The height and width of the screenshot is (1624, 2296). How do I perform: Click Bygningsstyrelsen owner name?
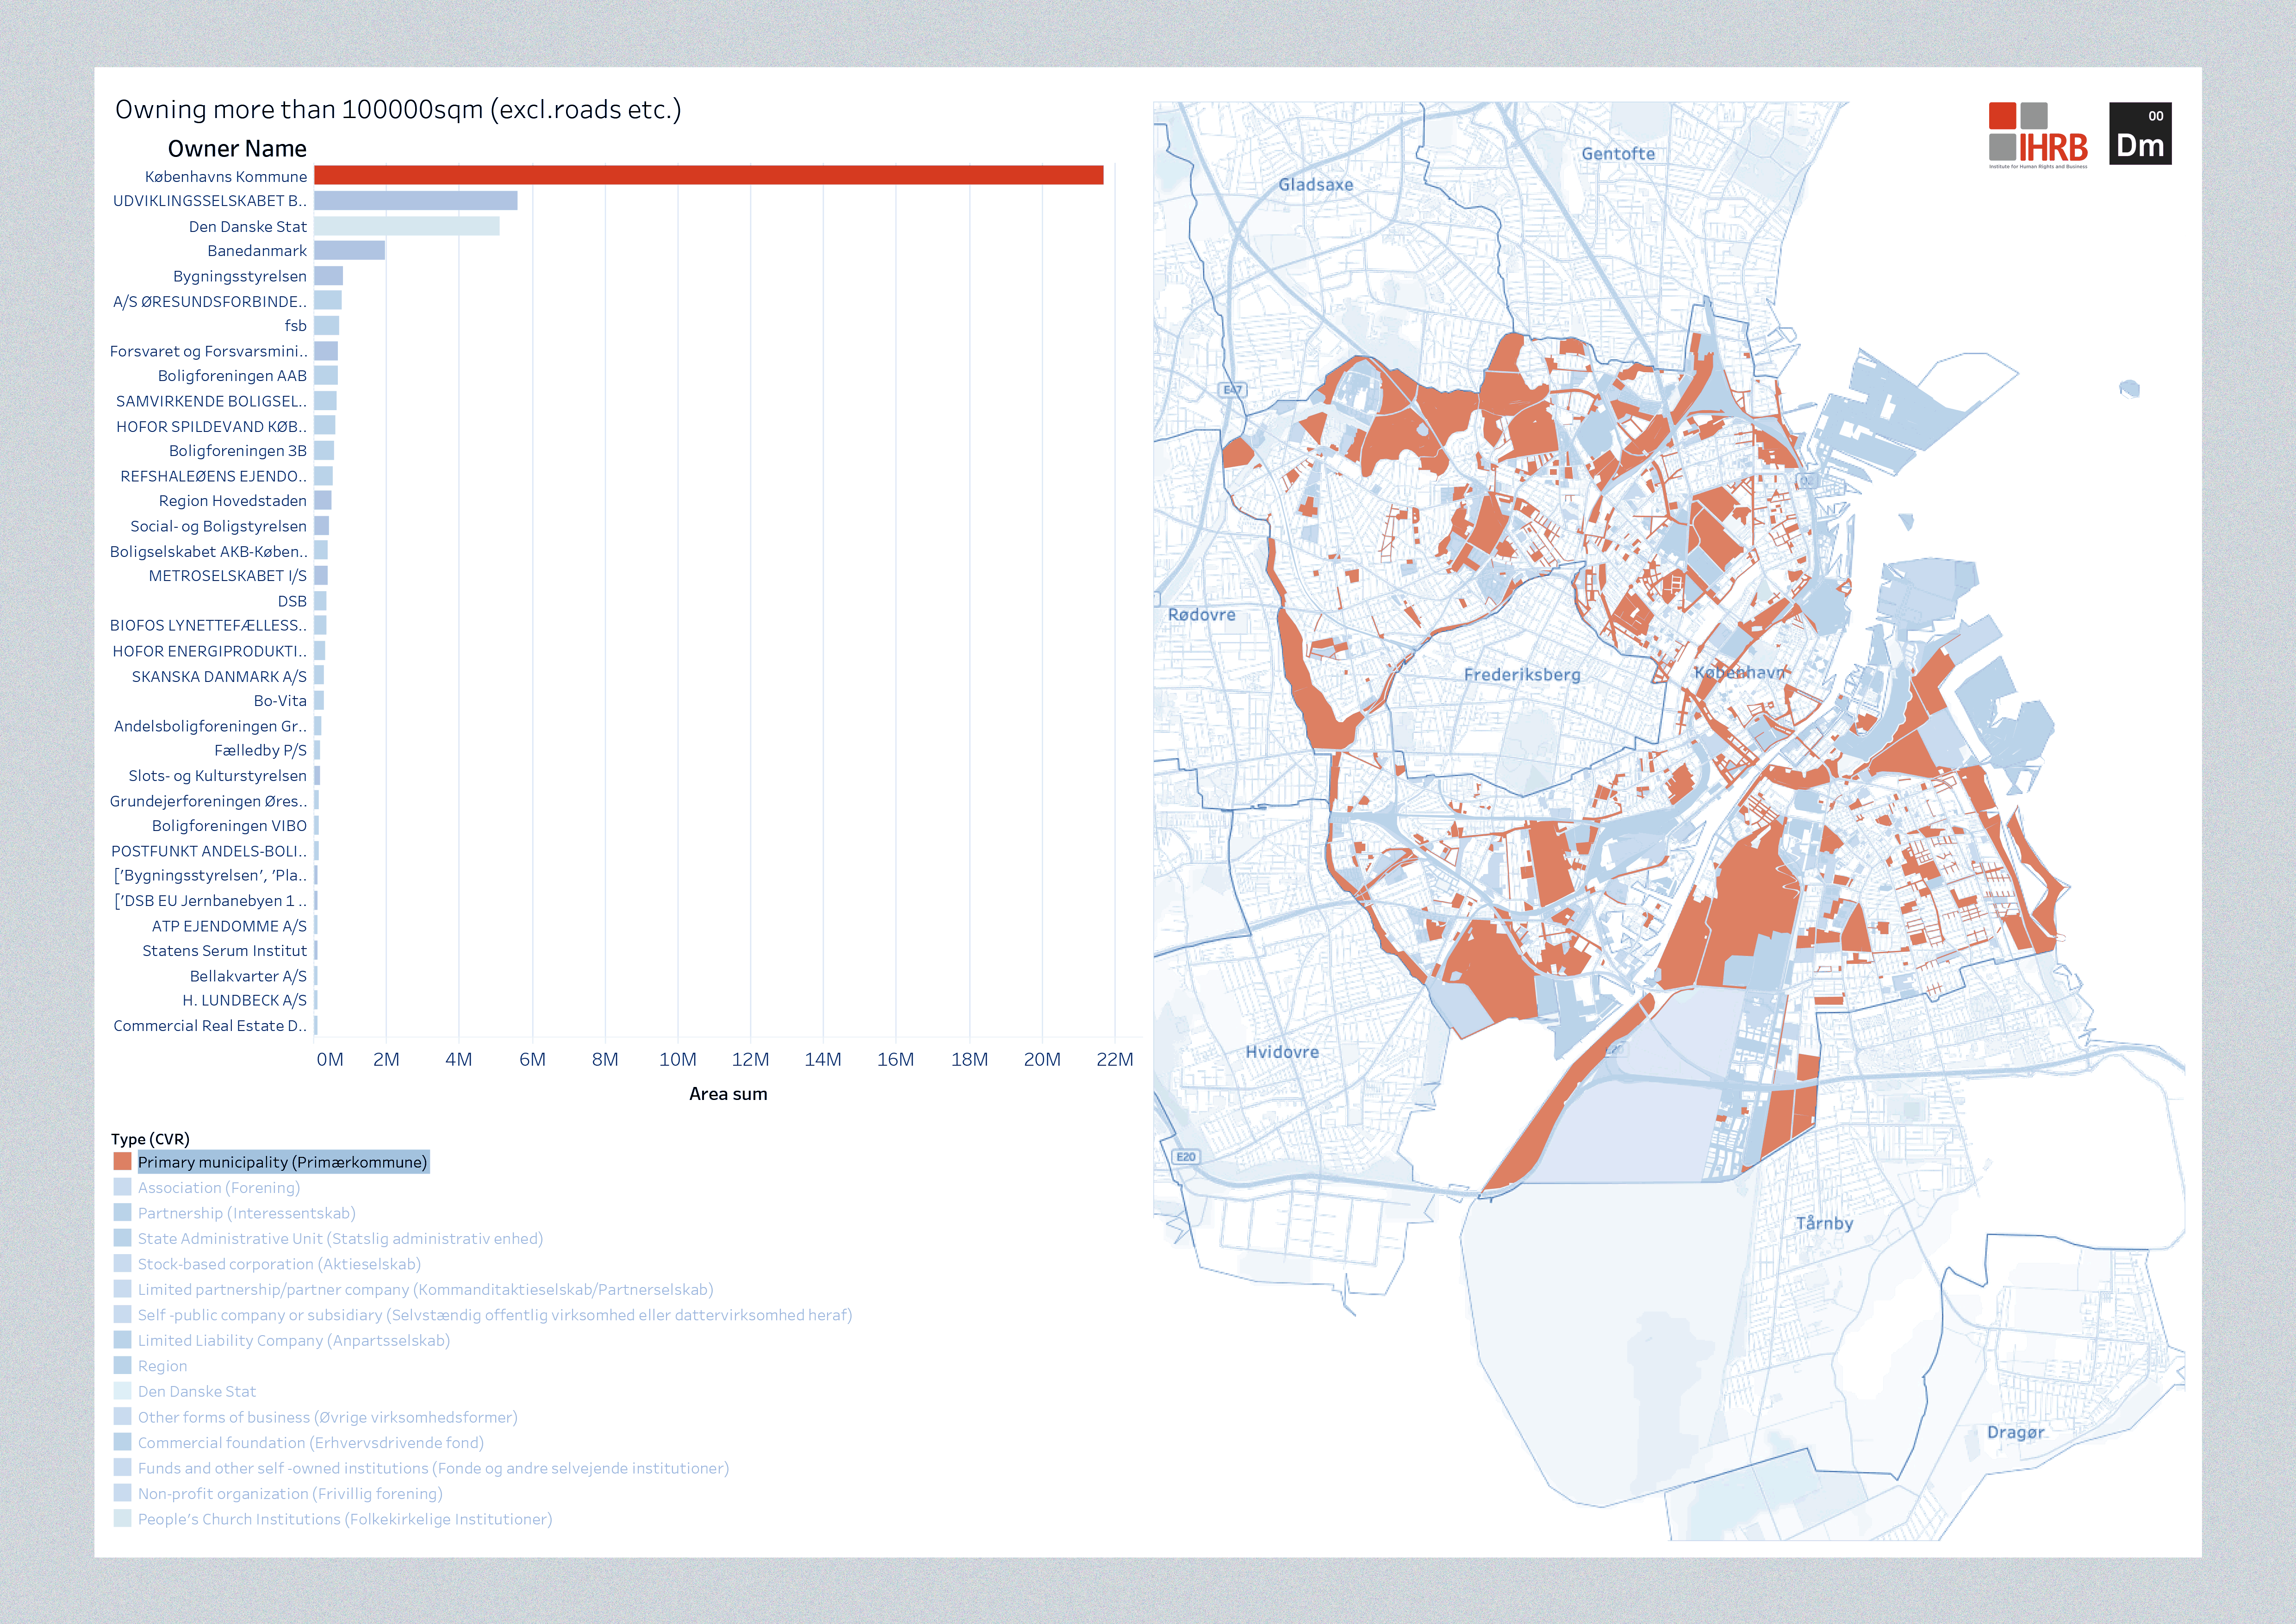(240, 276)
